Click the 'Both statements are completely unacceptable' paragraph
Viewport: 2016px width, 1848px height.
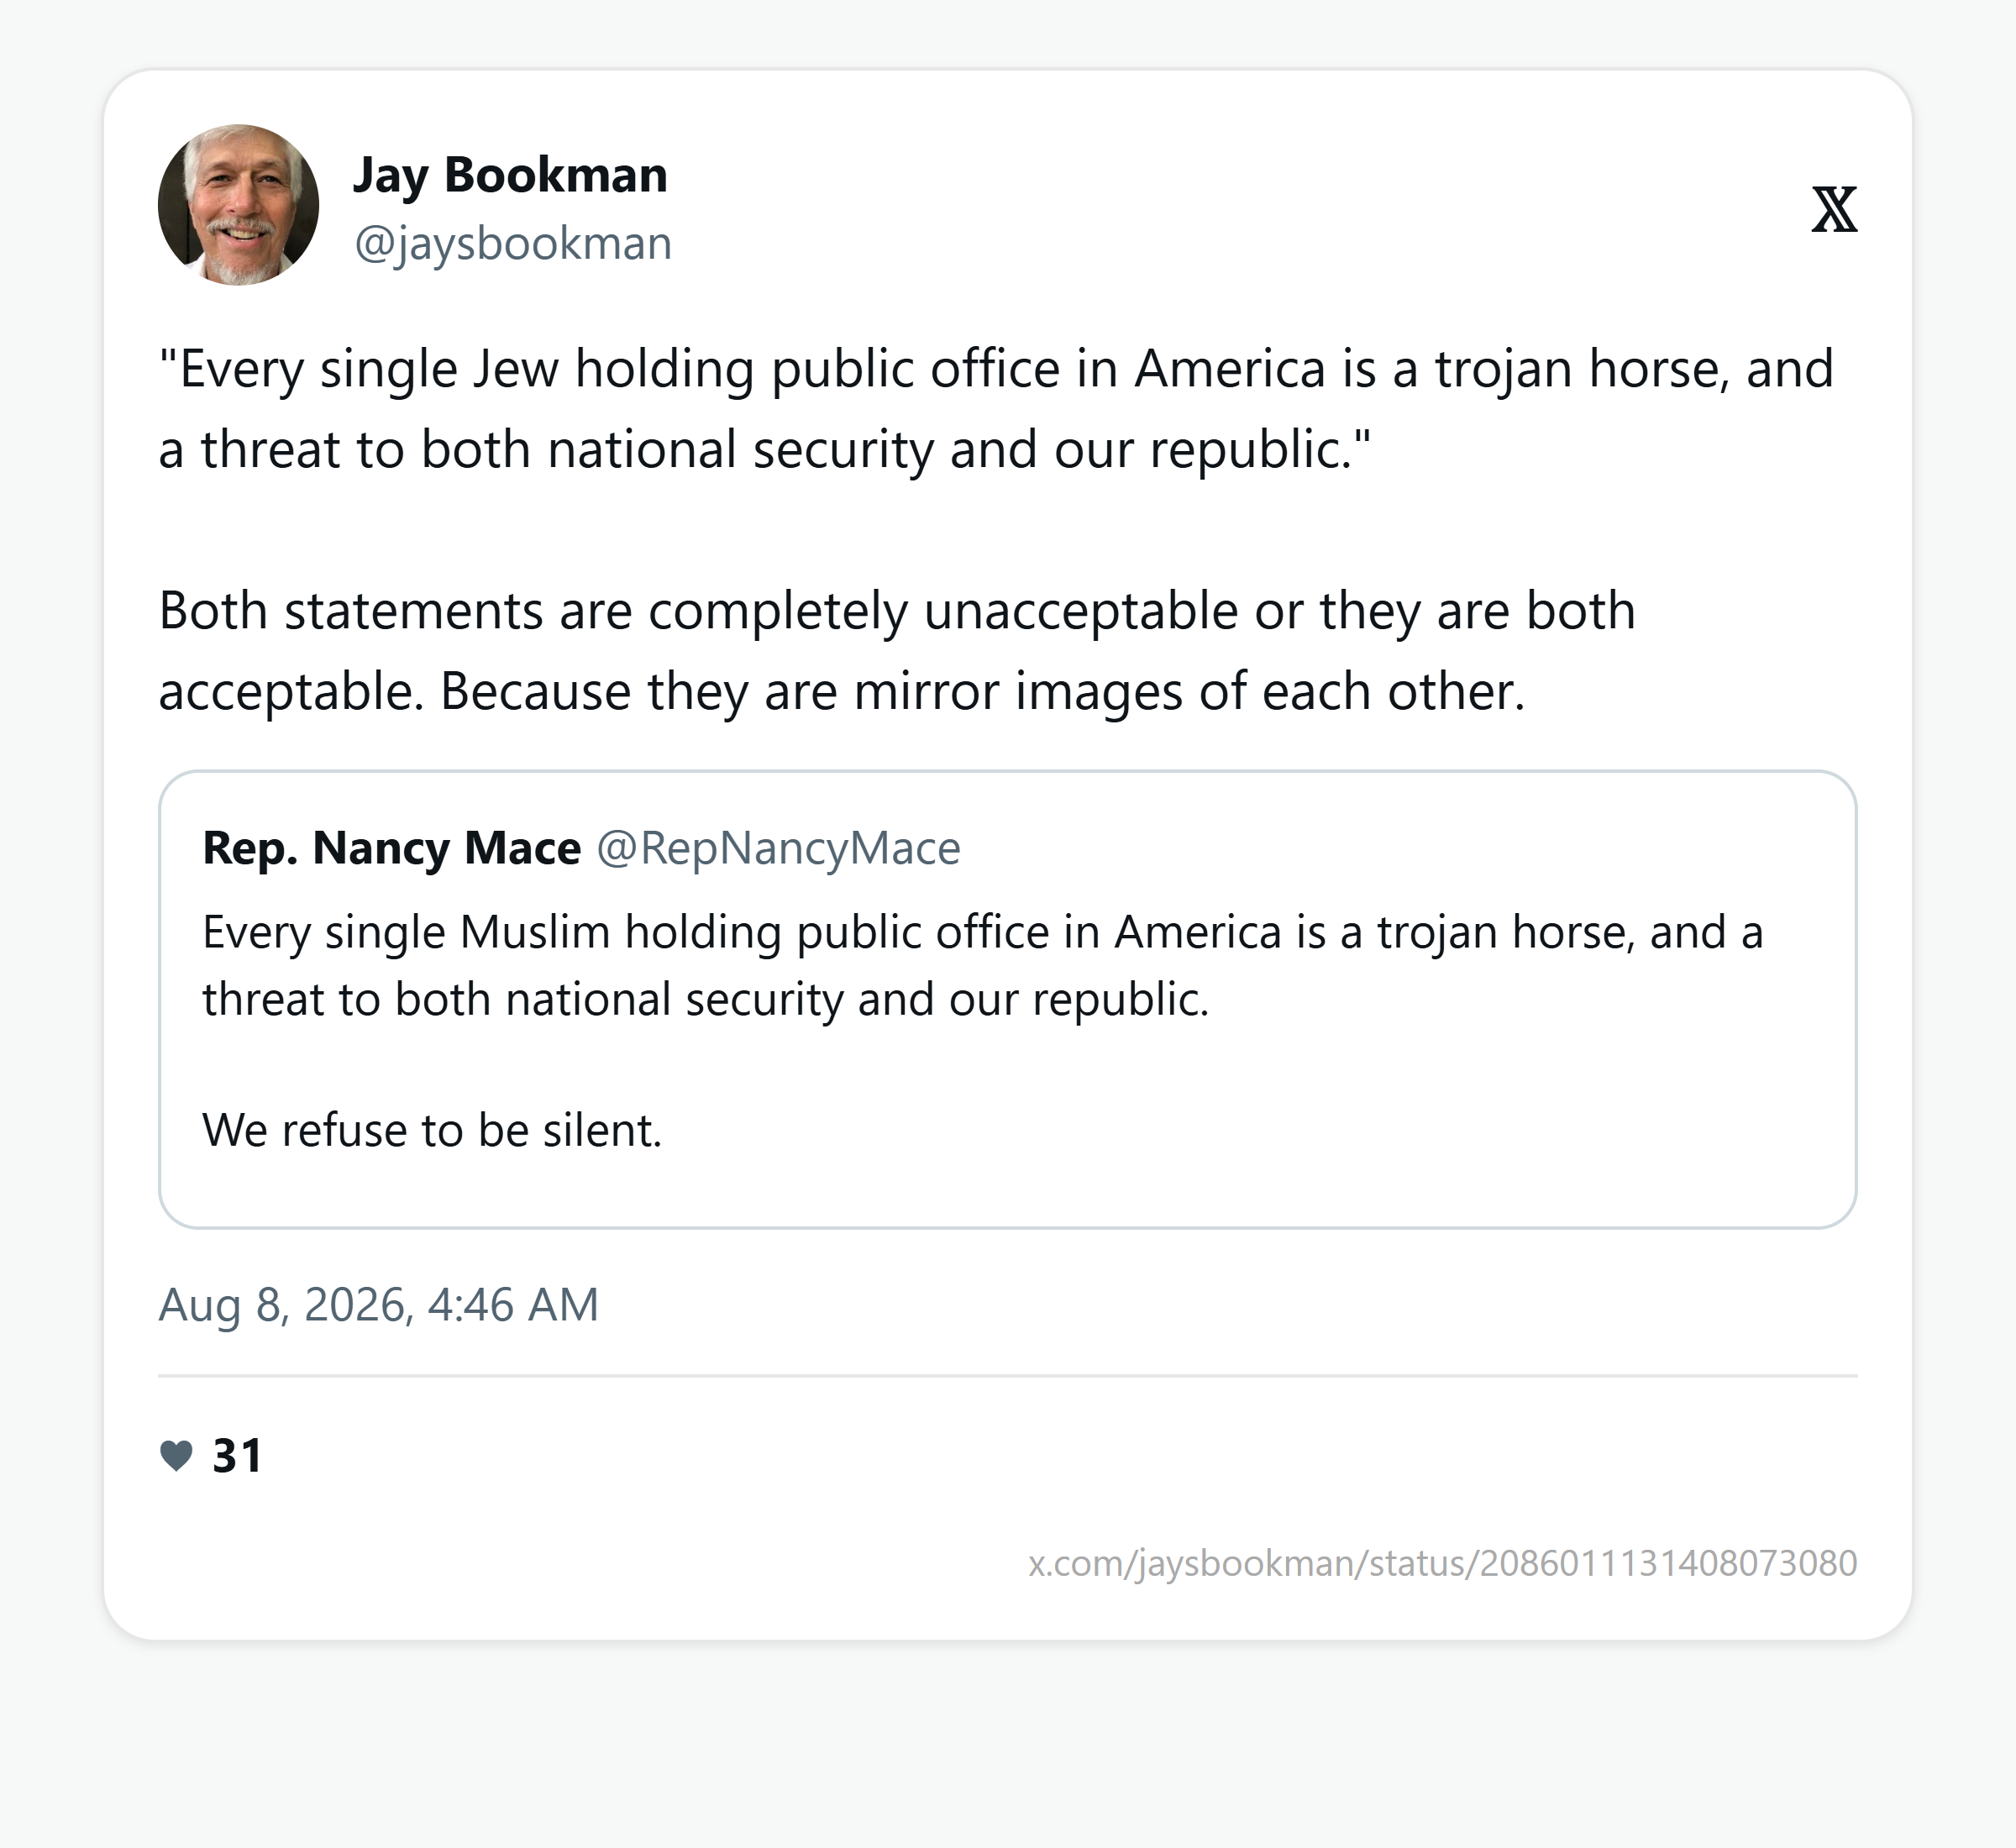coord(897,650)
